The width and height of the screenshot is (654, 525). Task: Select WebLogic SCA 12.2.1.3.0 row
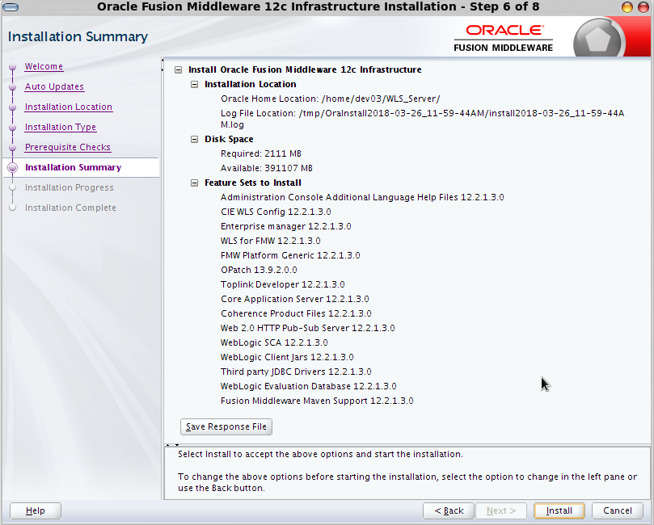(274, 343)
